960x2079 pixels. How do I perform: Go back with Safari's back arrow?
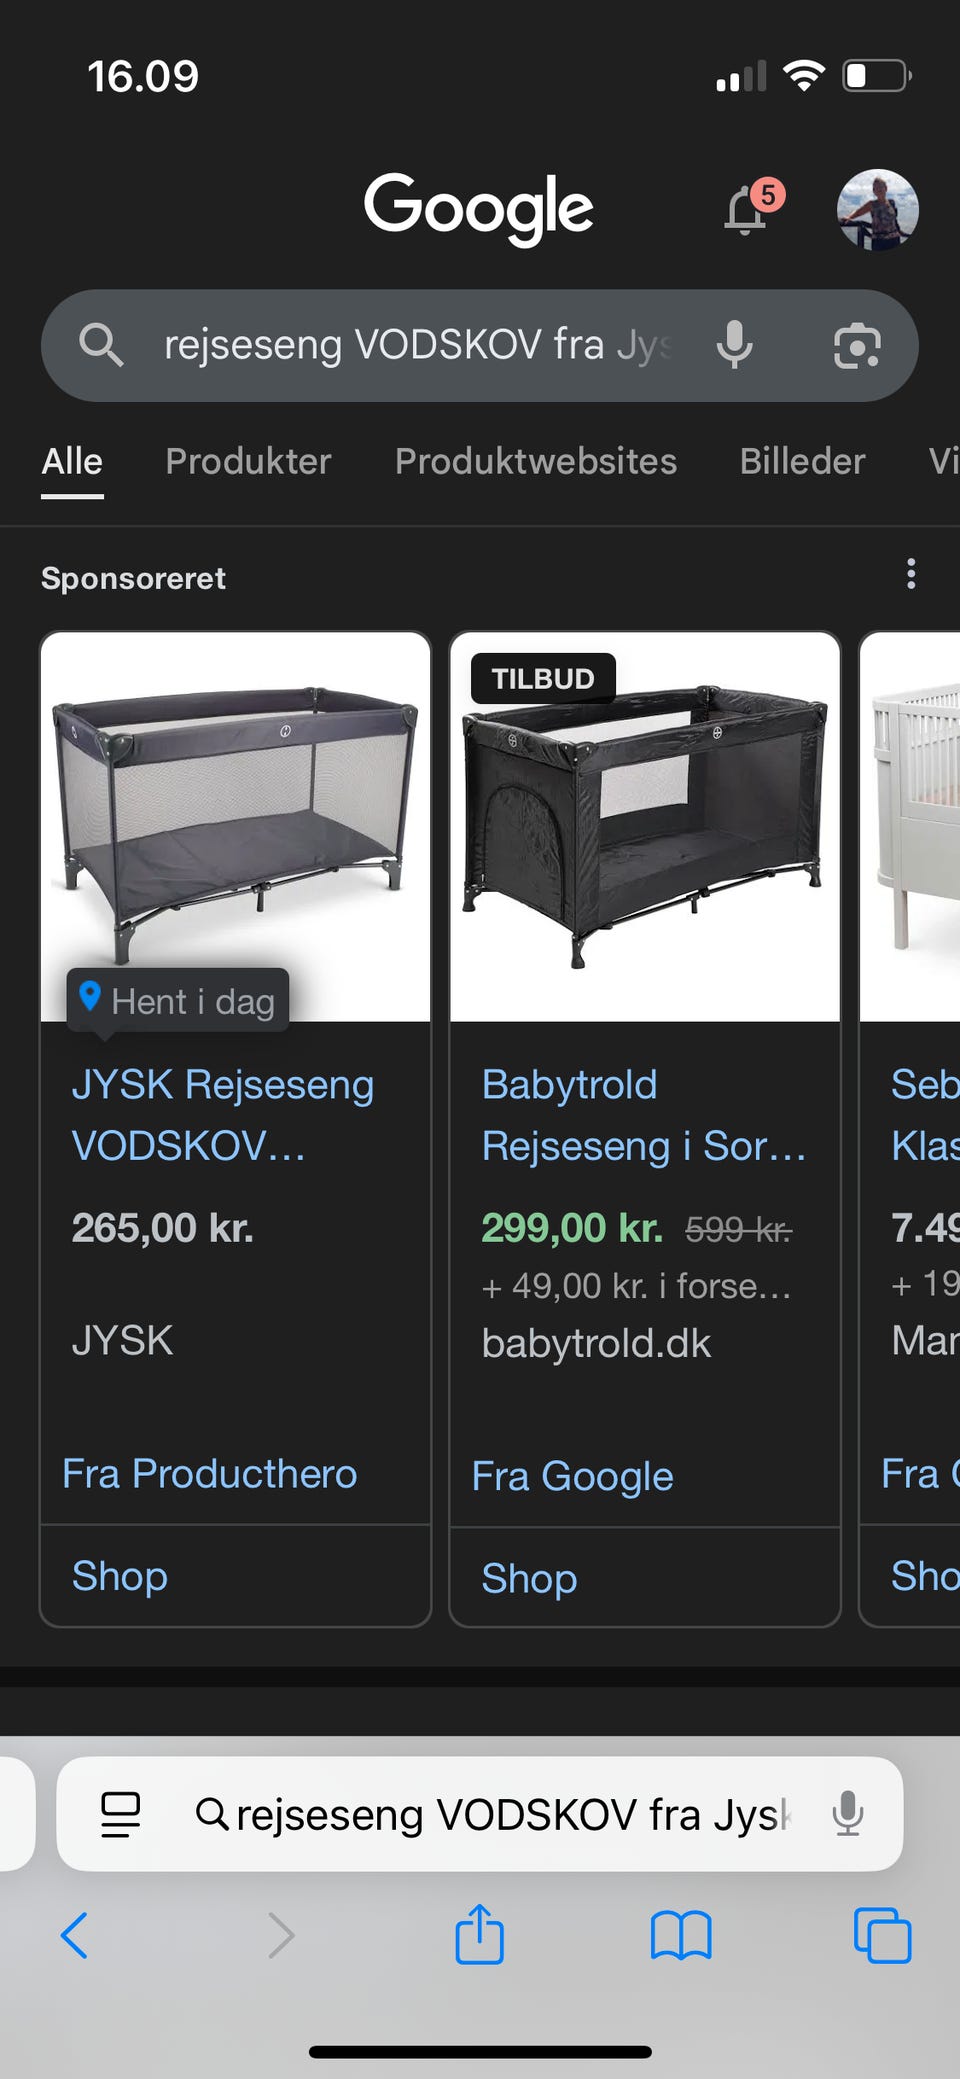tap(75, 1935)
